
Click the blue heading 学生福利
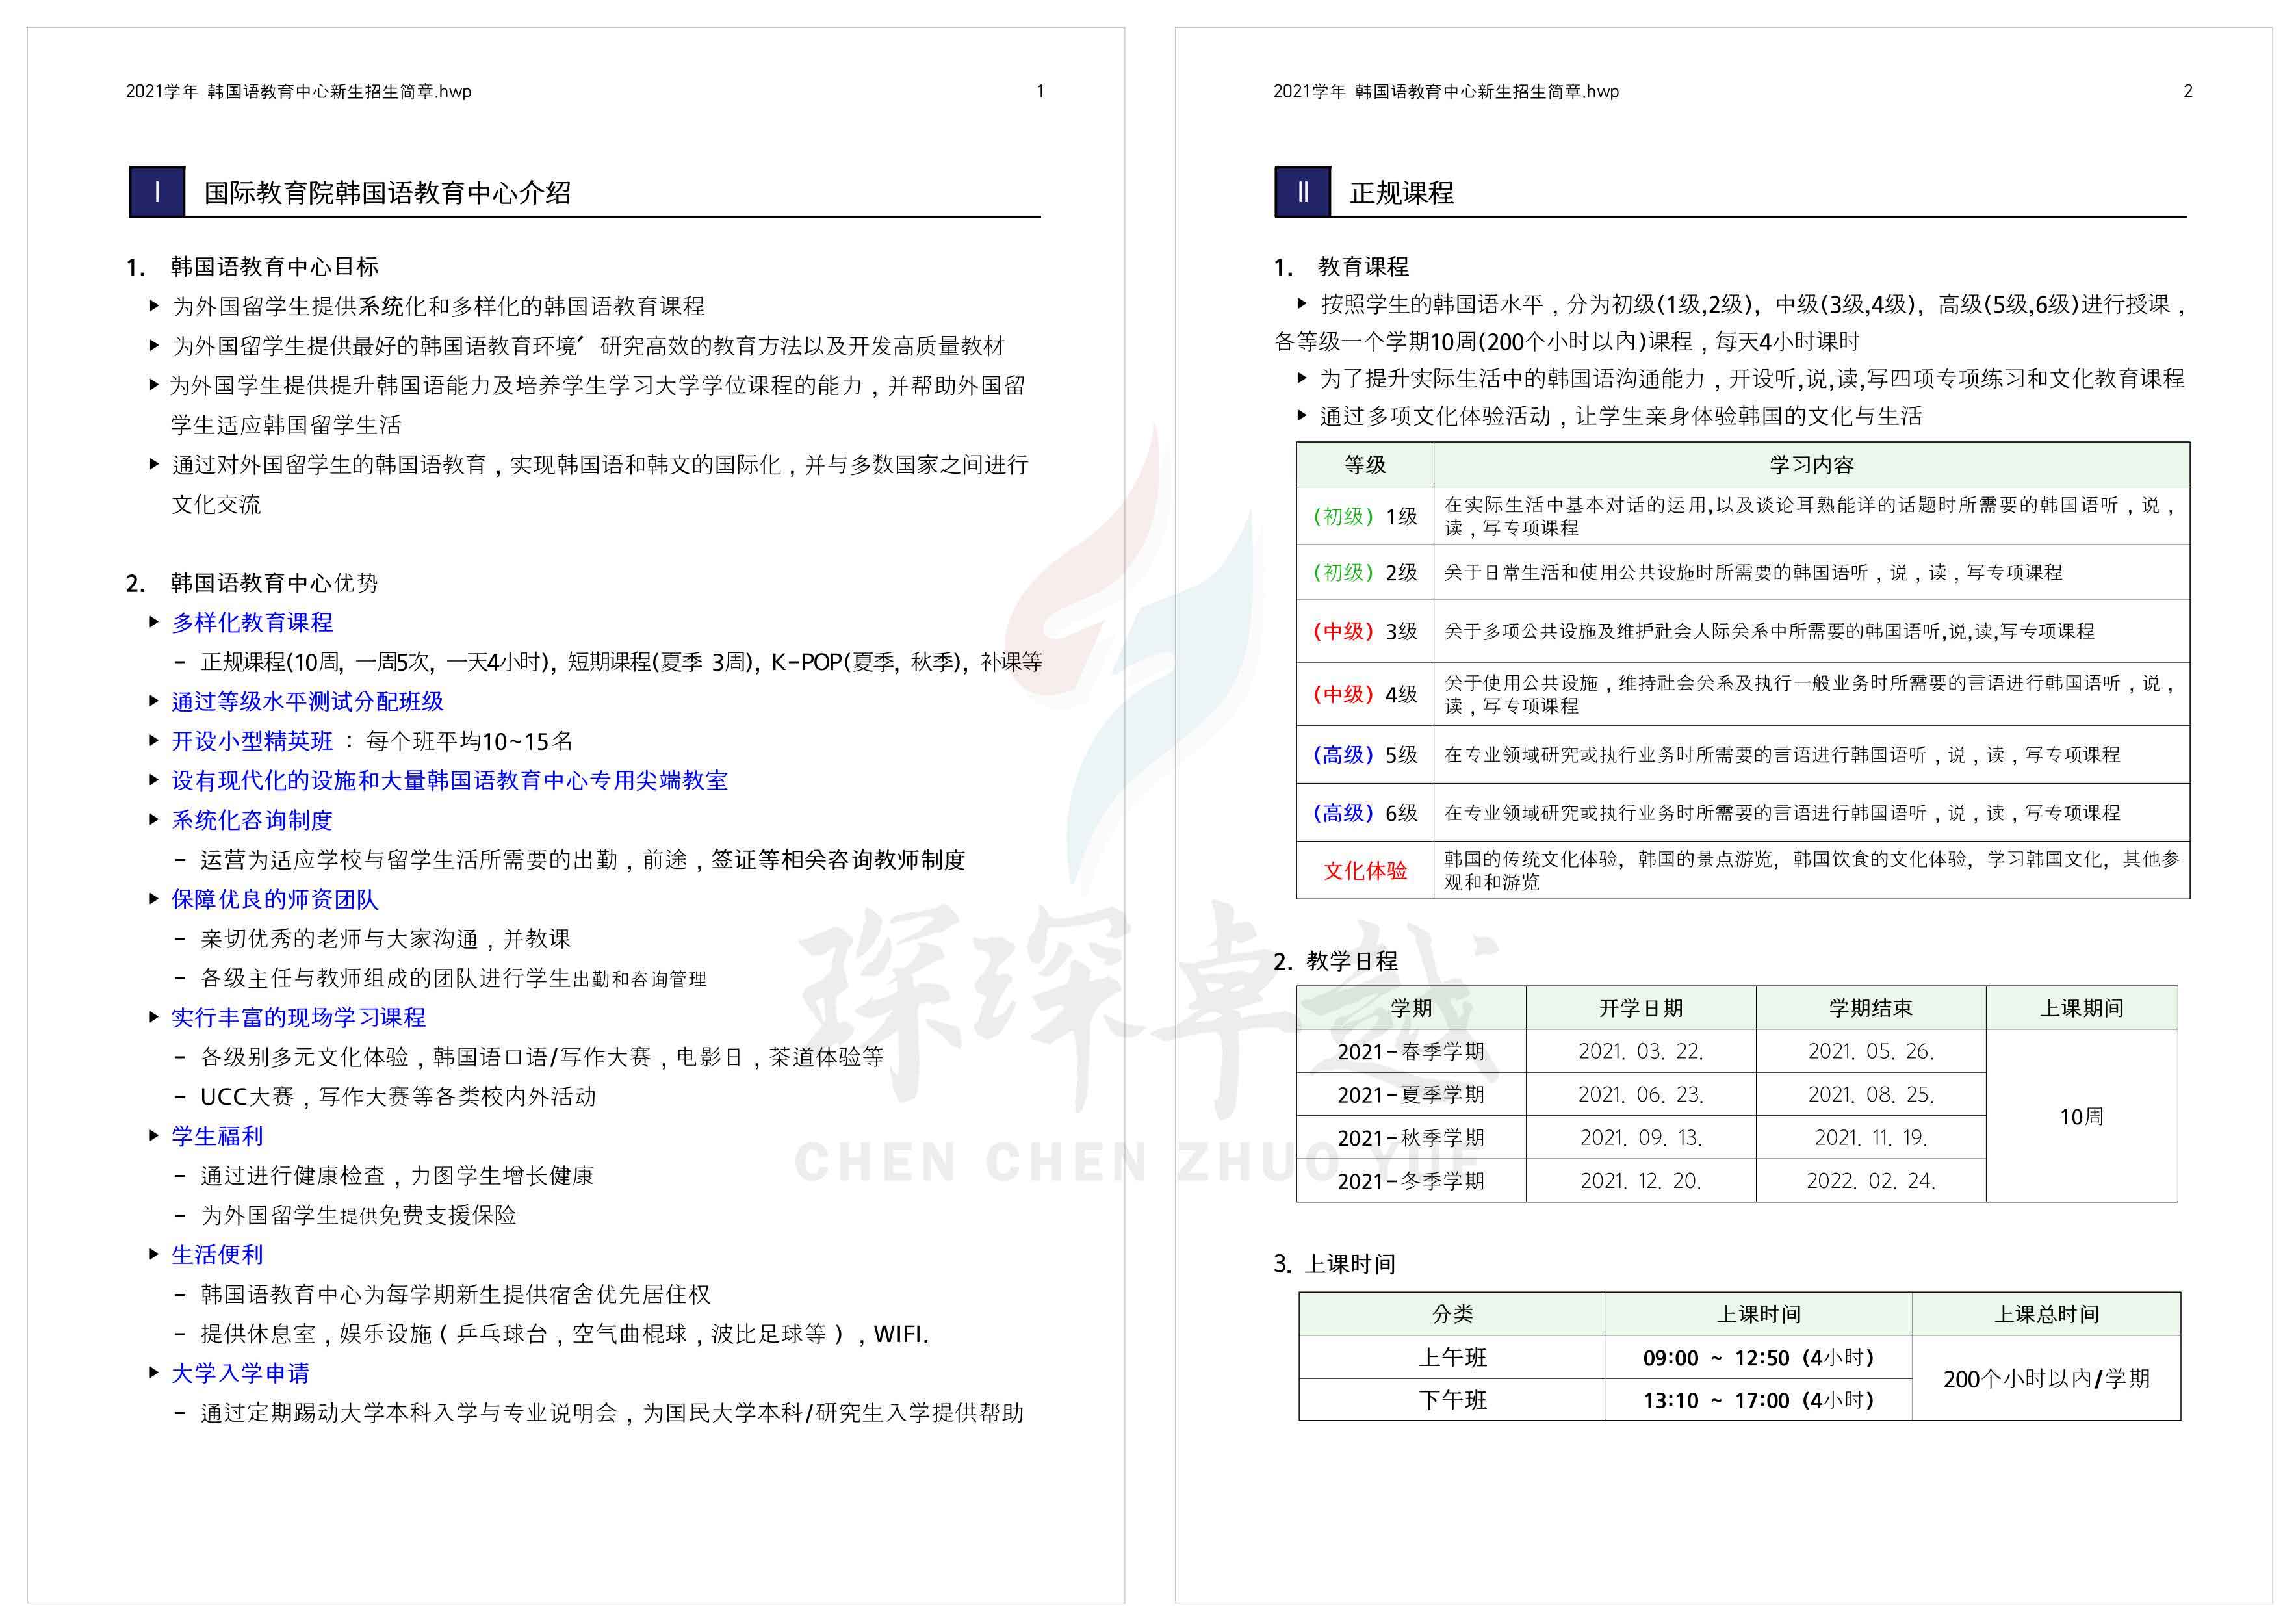(x=217, y=1136)
